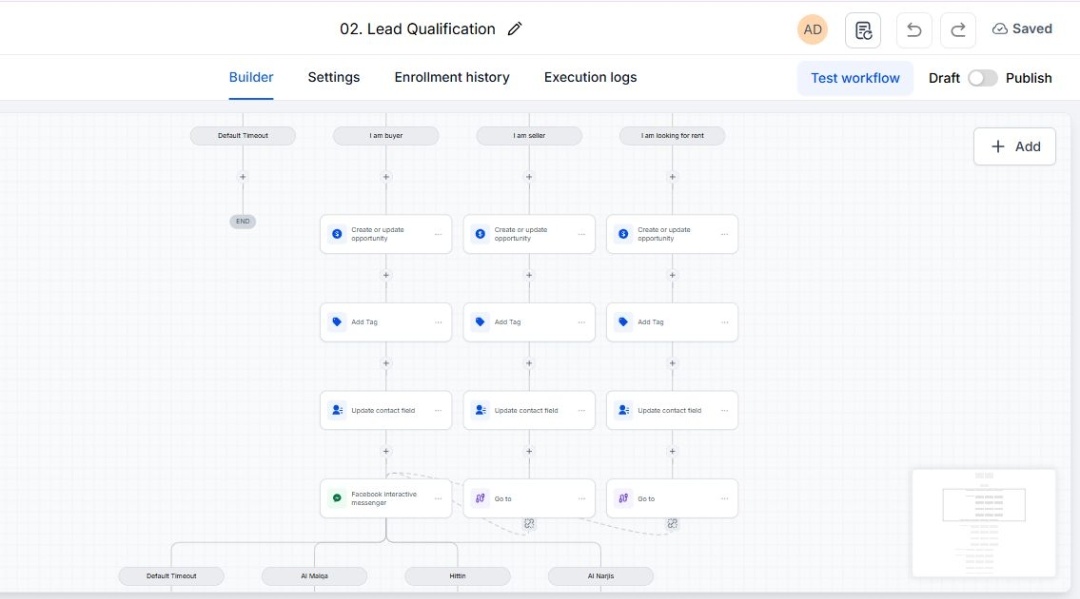Add step after seller Add Tag node
Viewport: 1080px width, 599px height.
pyautogui.click(x=529, y=363)
